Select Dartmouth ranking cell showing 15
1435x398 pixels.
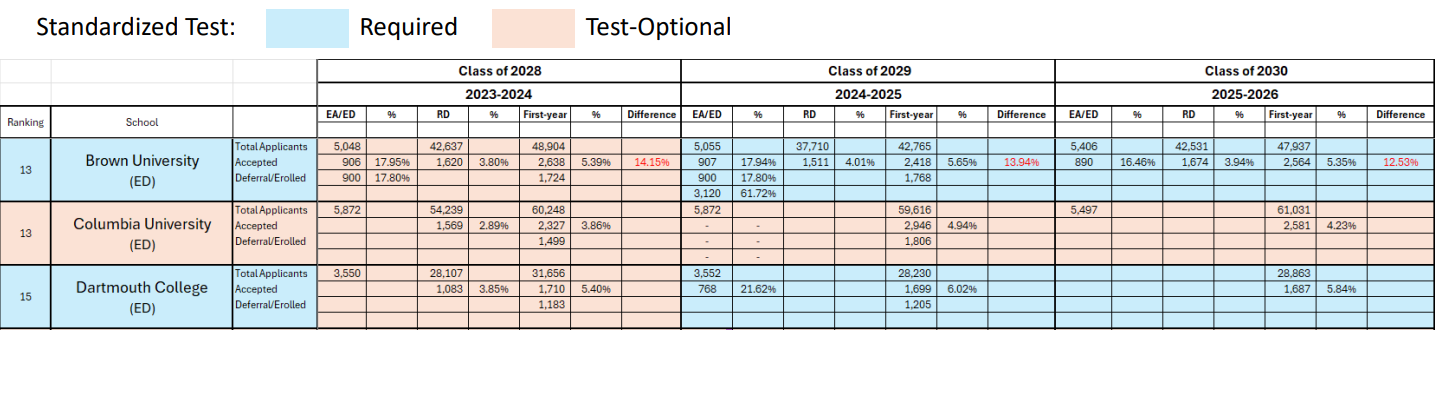[26, 296]
